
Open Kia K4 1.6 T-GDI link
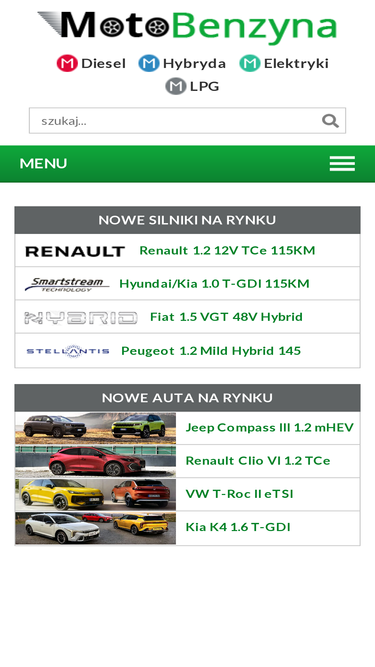[x=238, y=527]
